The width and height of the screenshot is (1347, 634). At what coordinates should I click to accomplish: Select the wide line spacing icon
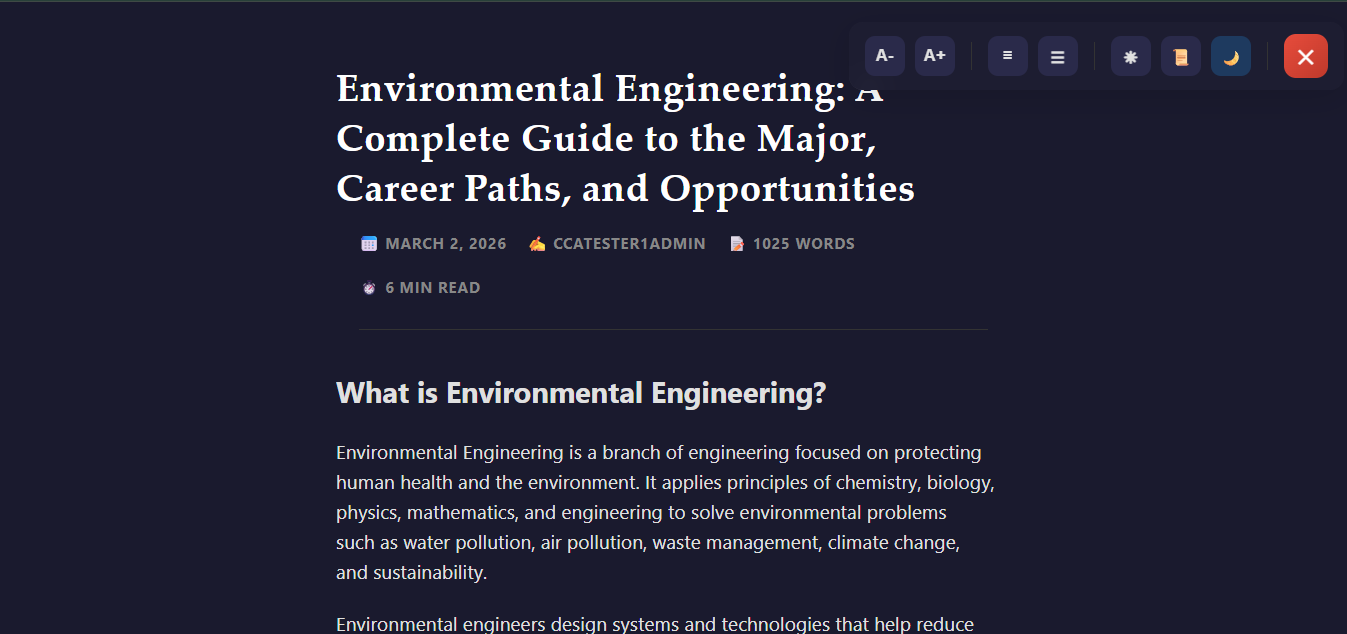click(1058, 56)
